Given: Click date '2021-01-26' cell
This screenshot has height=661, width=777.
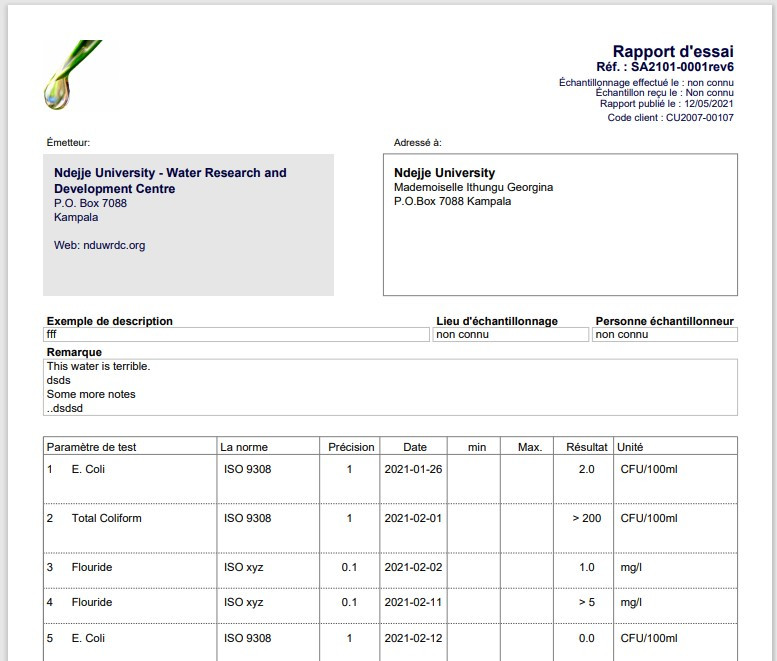Looking at the screenshot, I should pyautogui.click(x=413, y=469).
